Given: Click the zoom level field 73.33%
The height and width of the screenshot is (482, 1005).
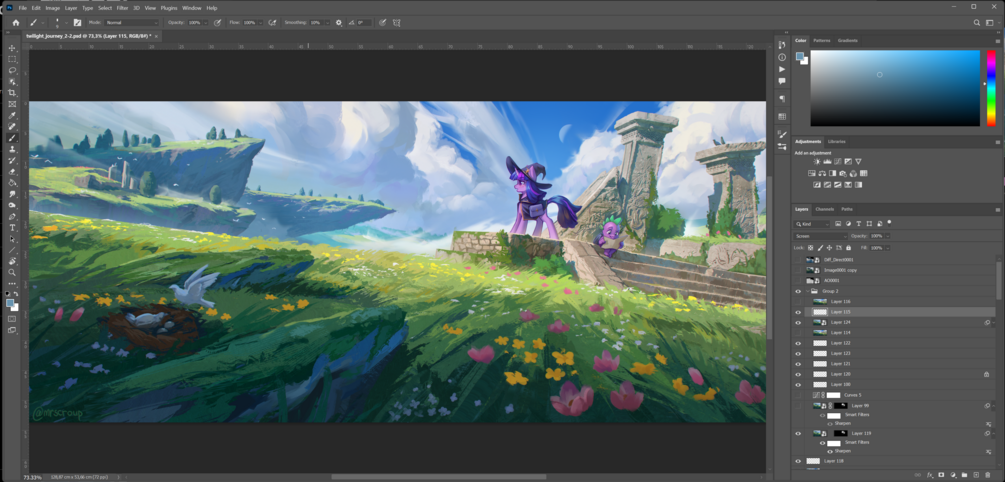Looking at the screenshot, I should tap(33, 478).
